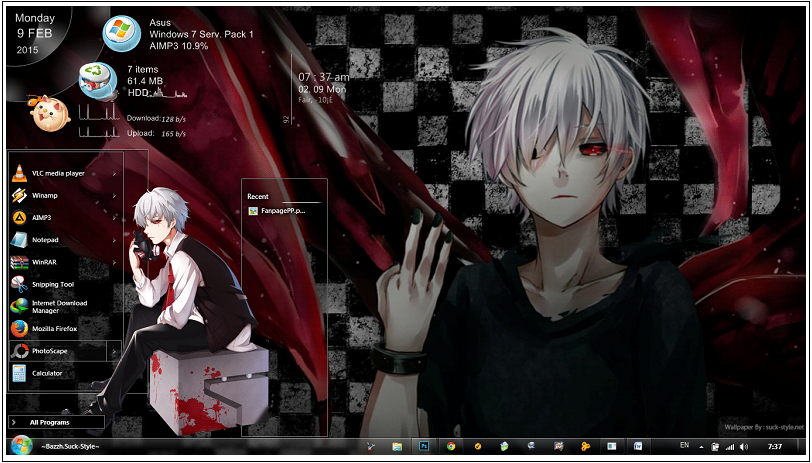Expand VLC media player submenu arrow
The height and width of the screenshot is (463, 812).
point(114,173)
